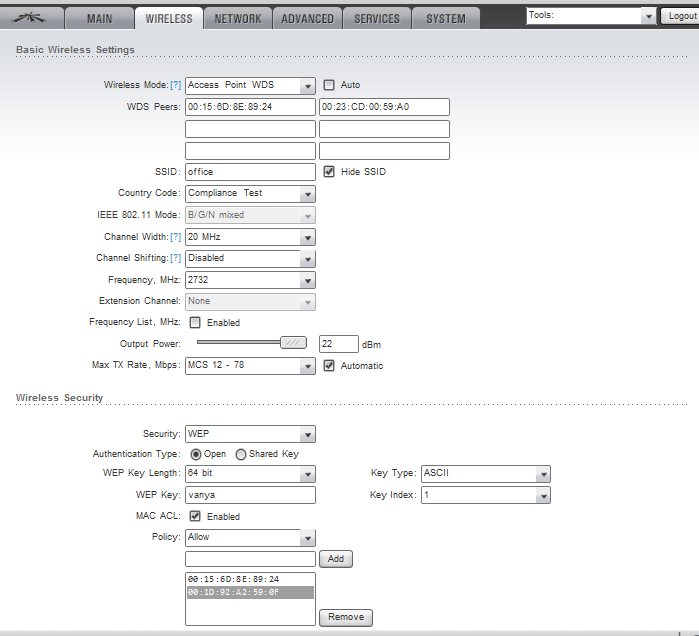
Task: Open Channel Shifting help [?] link
Action: [176, 258]
